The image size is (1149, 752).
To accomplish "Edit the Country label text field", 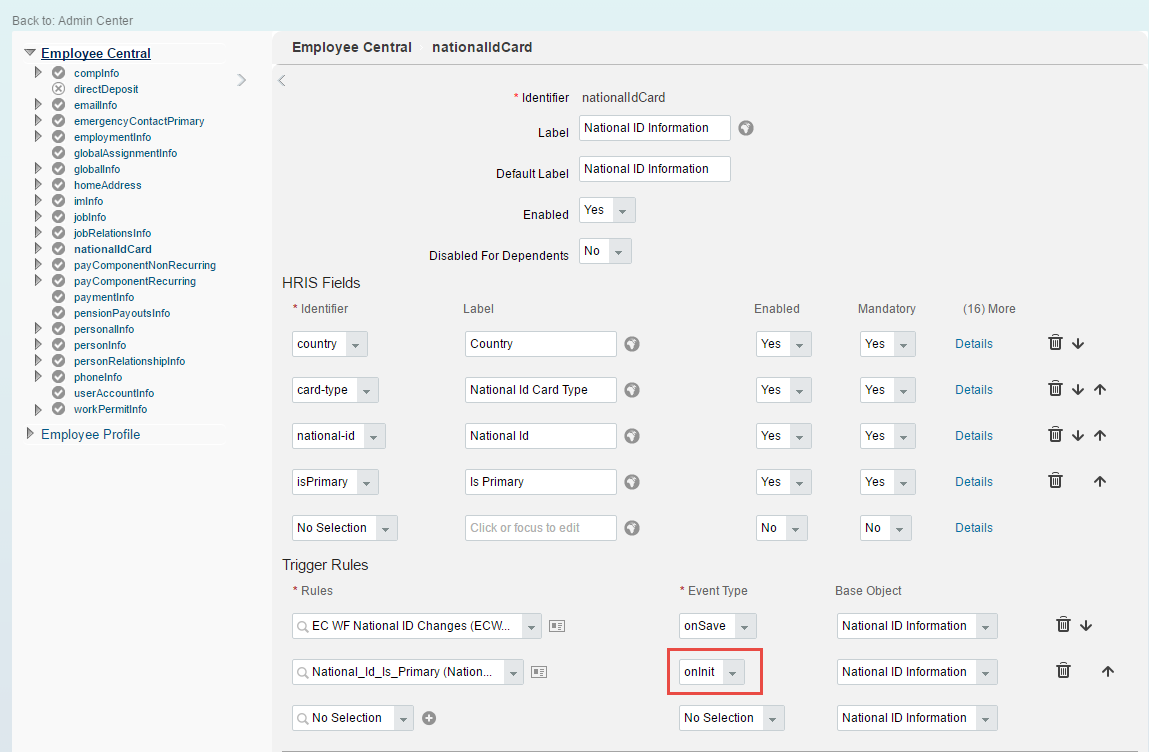I will click(x=540, y=344).
